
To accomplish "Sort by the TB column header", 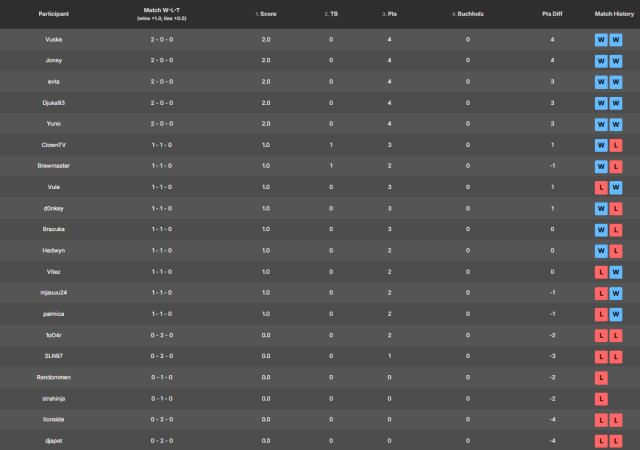I will pos(331,14).
